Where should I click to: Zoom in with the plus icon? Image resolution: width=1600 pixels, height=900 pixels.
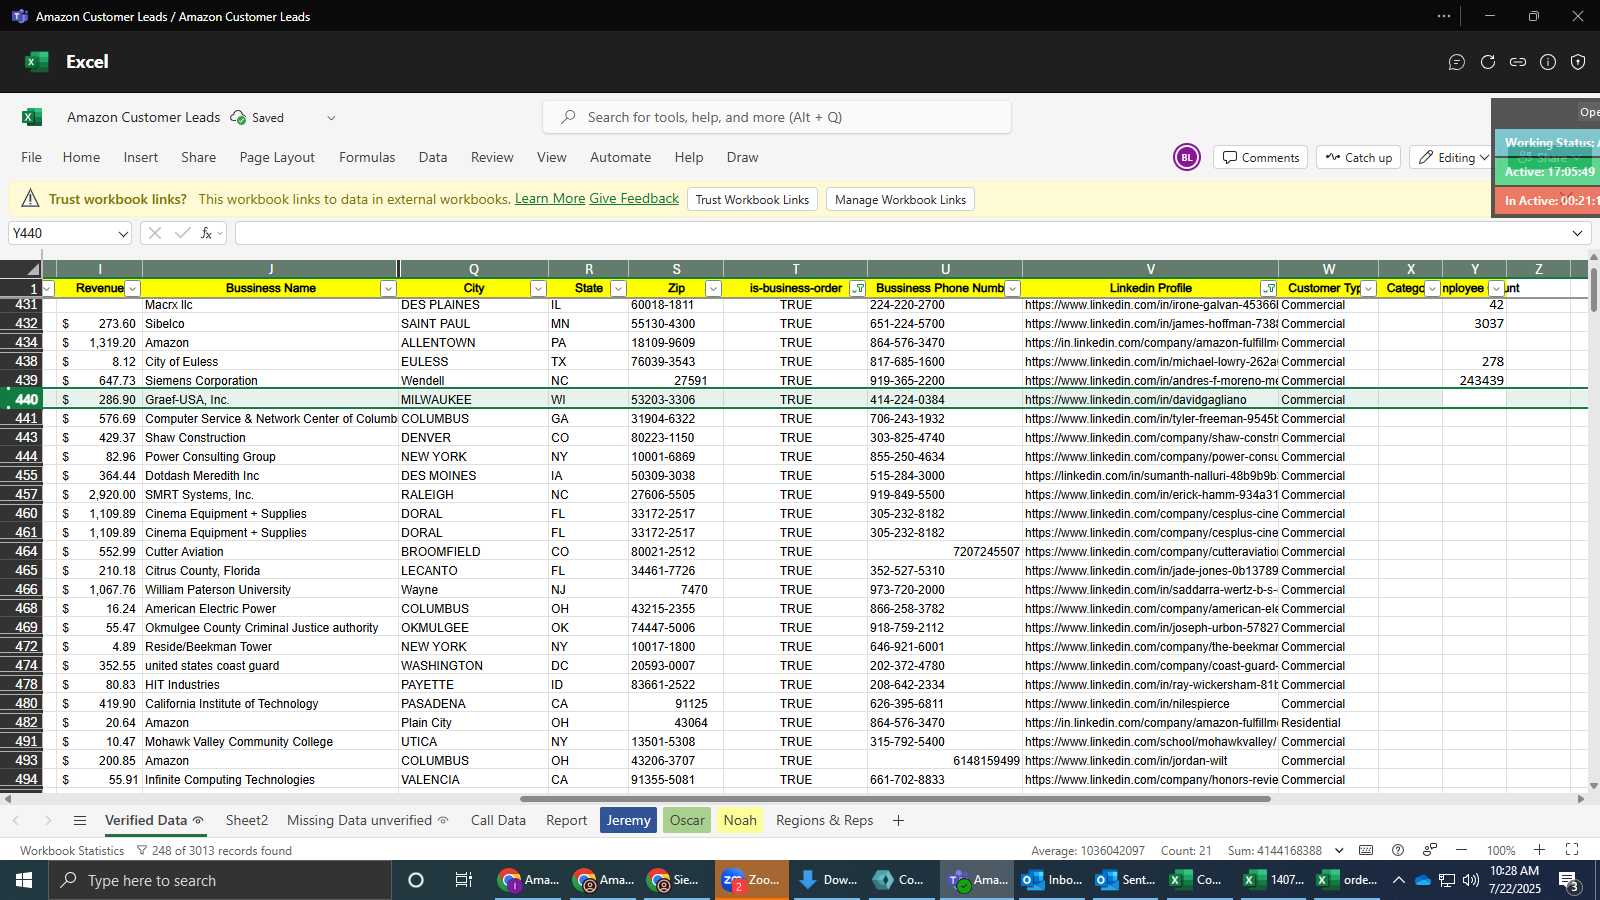tap(1540, 850)
